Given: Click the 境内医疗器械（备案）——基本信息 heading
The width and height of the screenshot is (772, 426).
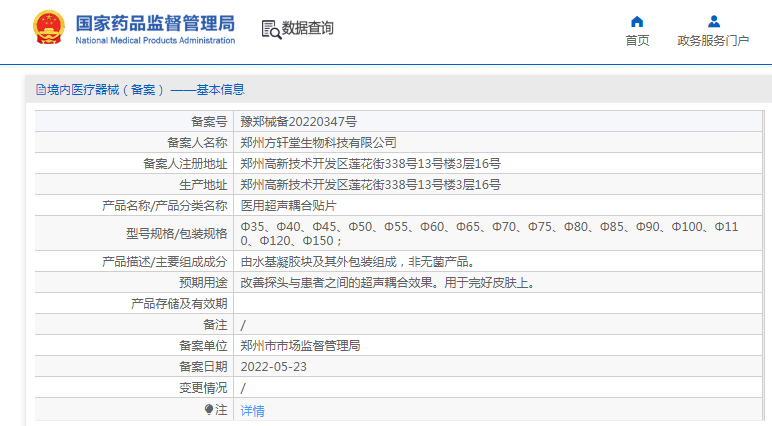Looking at the screenshot, I should (x=146, y=90).
